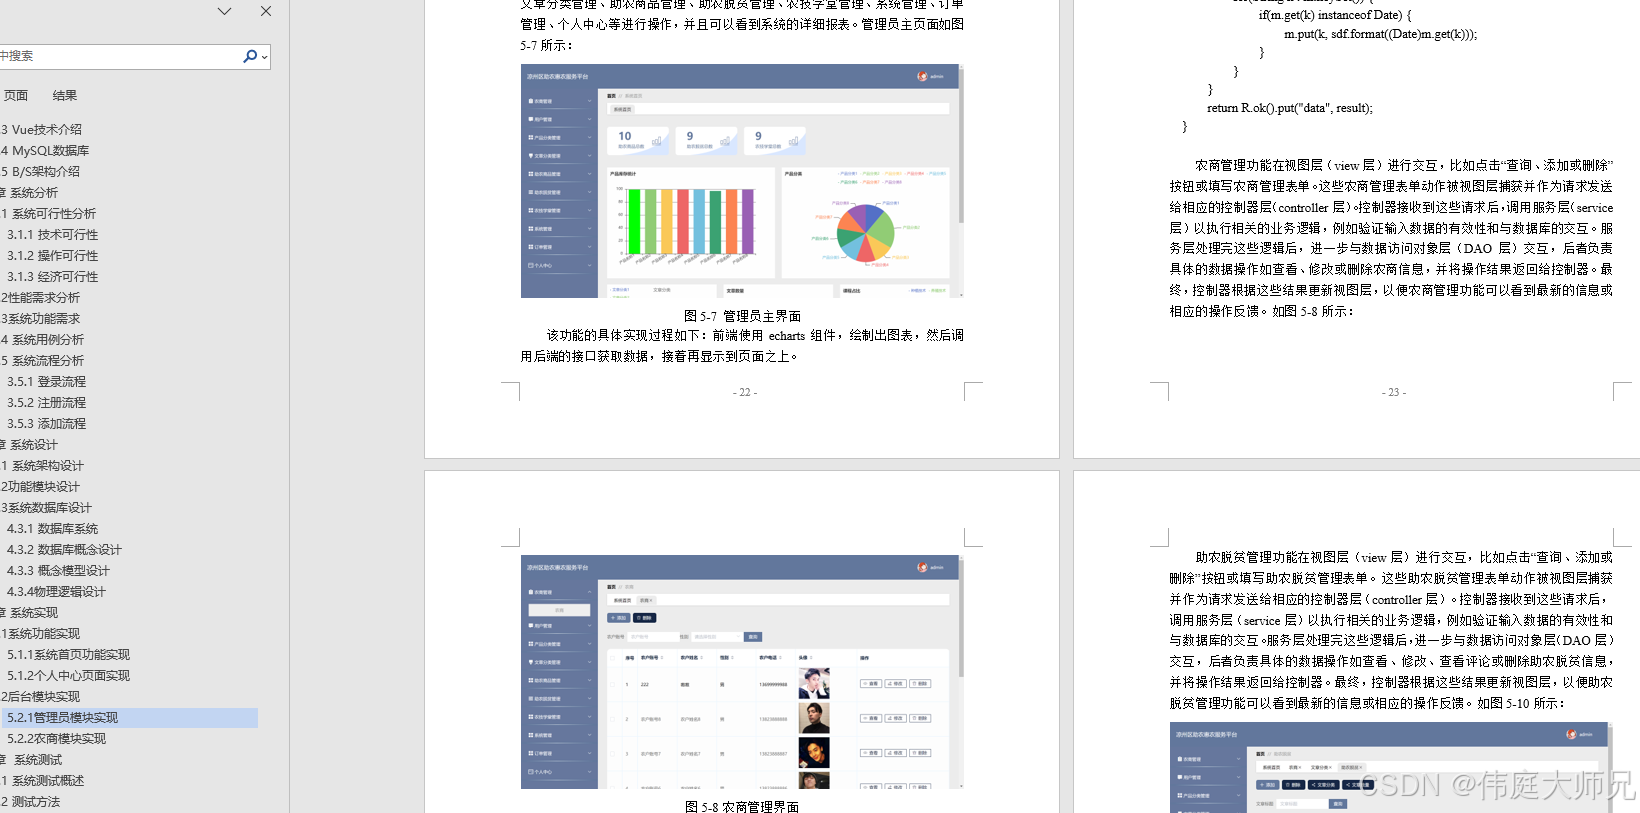Open the navigation pane options chevron

tap(224, 11)
